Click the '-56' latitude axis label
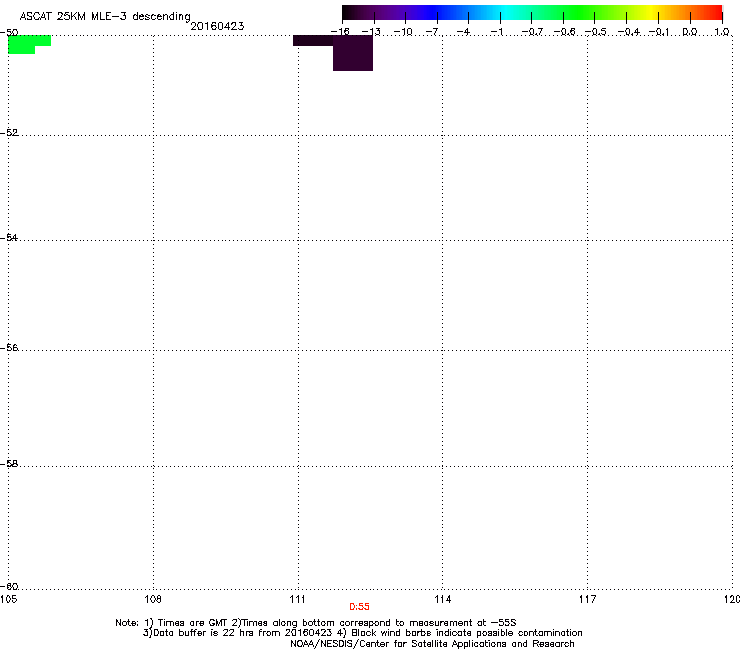The height and width of the screenshot is (650, 740). 9,347
